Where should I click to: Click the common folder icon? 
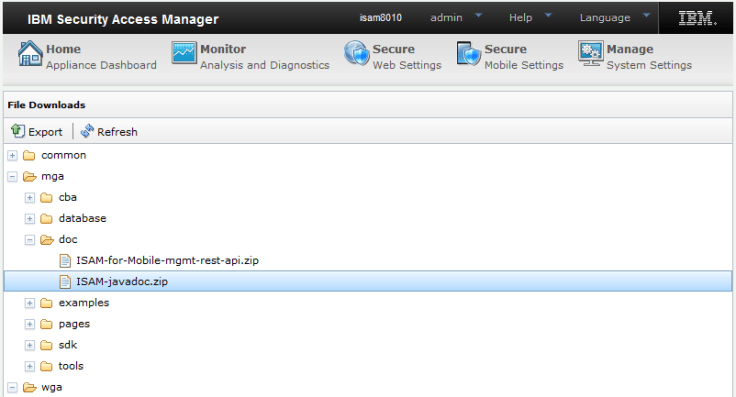[29, 155]
